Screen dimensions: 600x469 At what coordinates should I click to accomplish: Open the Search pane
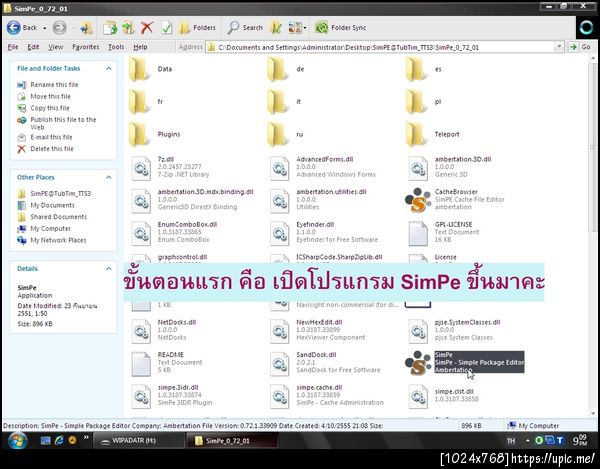[245, 28]
